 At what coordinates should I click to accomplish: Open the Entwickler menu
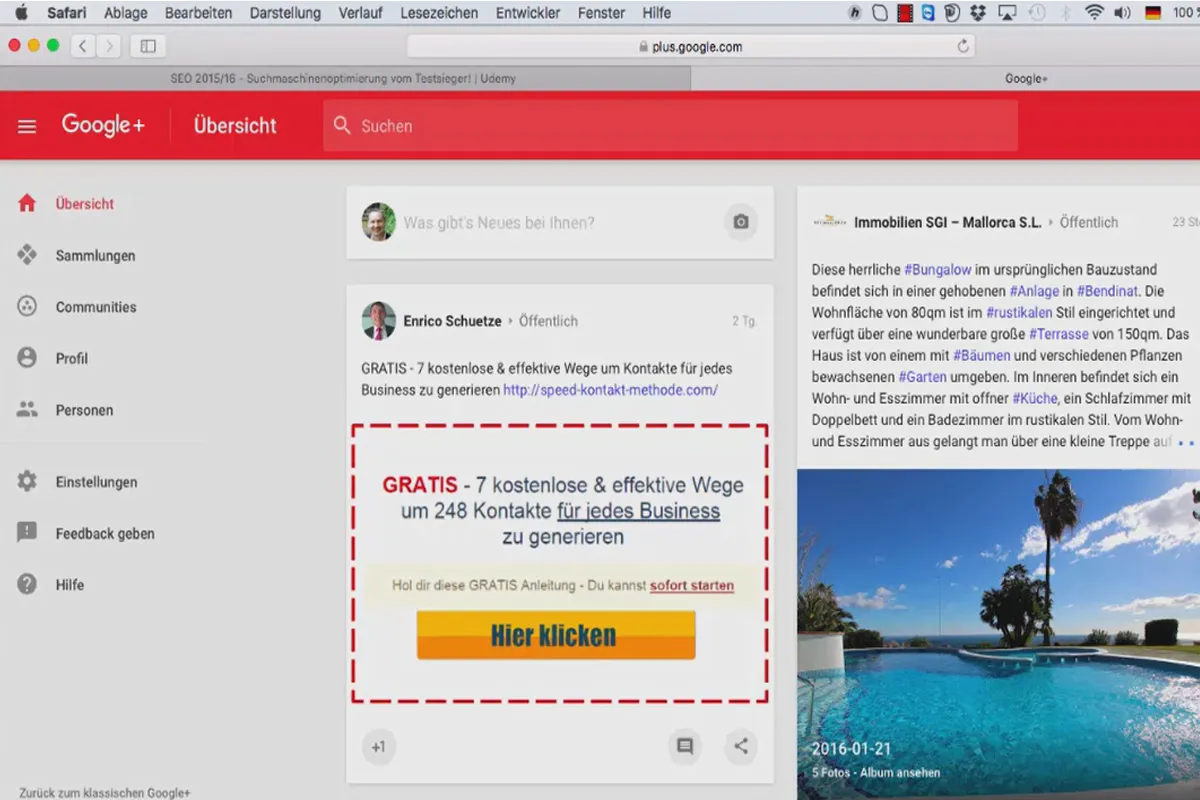point(528,13)
